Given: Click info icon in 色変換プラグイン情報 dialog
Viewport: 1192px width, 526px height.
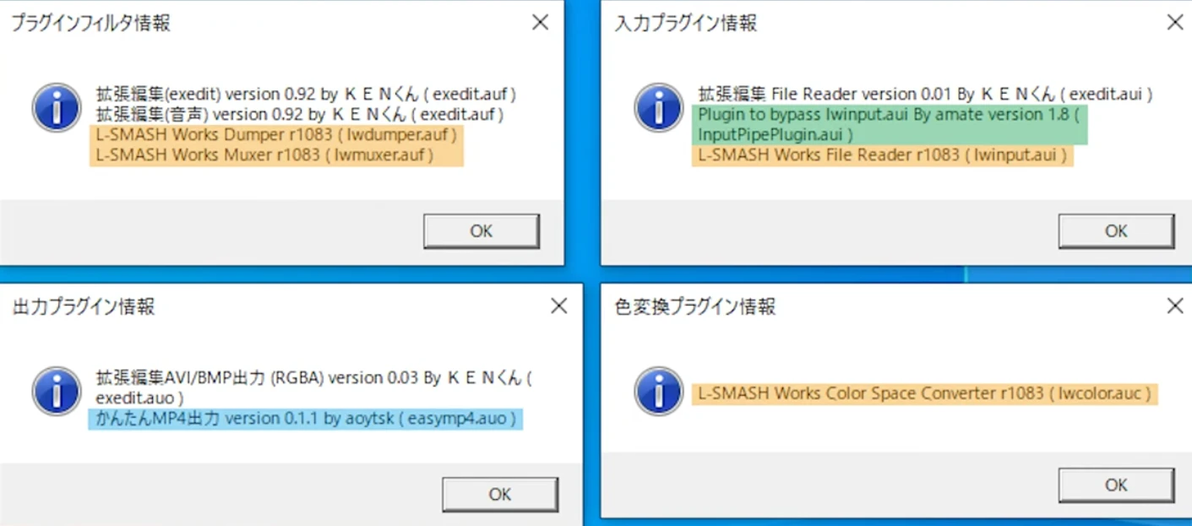Looking at the screenshot, I should click(x=658, y=391).
